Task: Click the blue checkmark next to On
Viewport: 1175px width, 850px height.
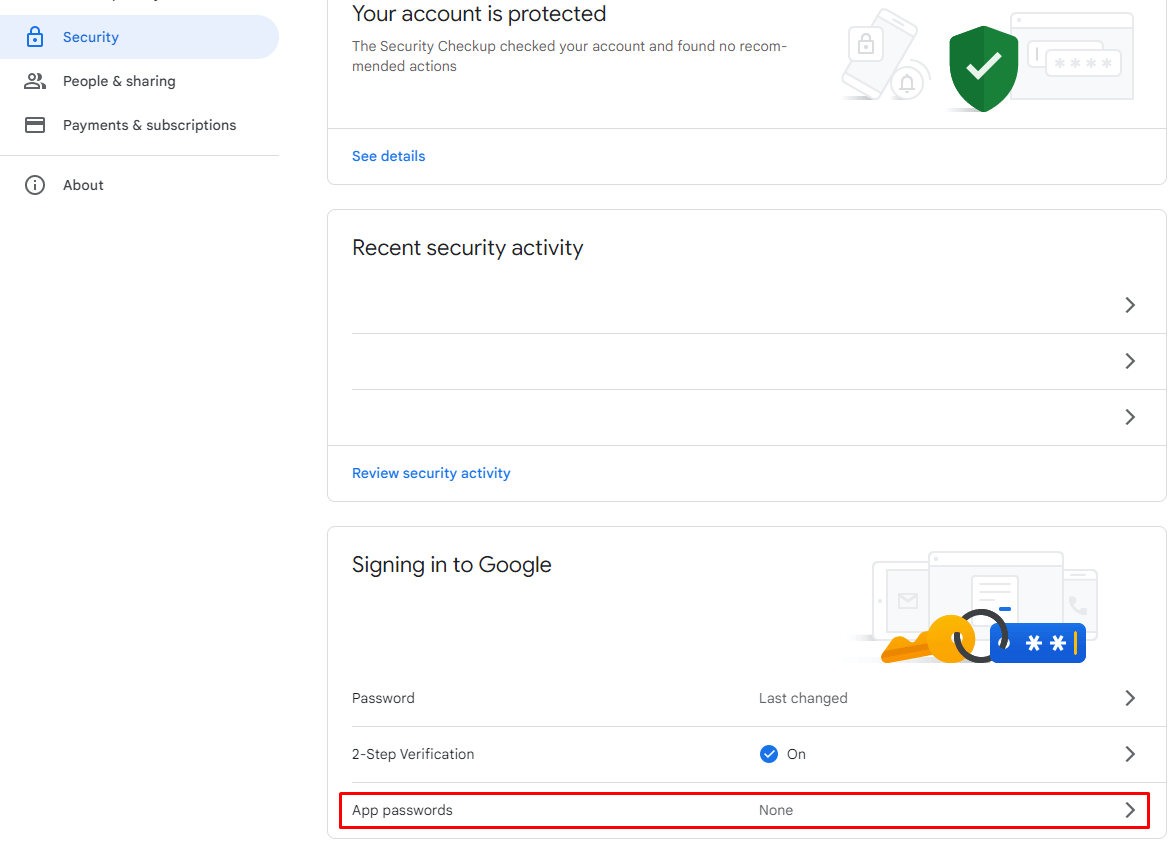Action: (768, 754)
